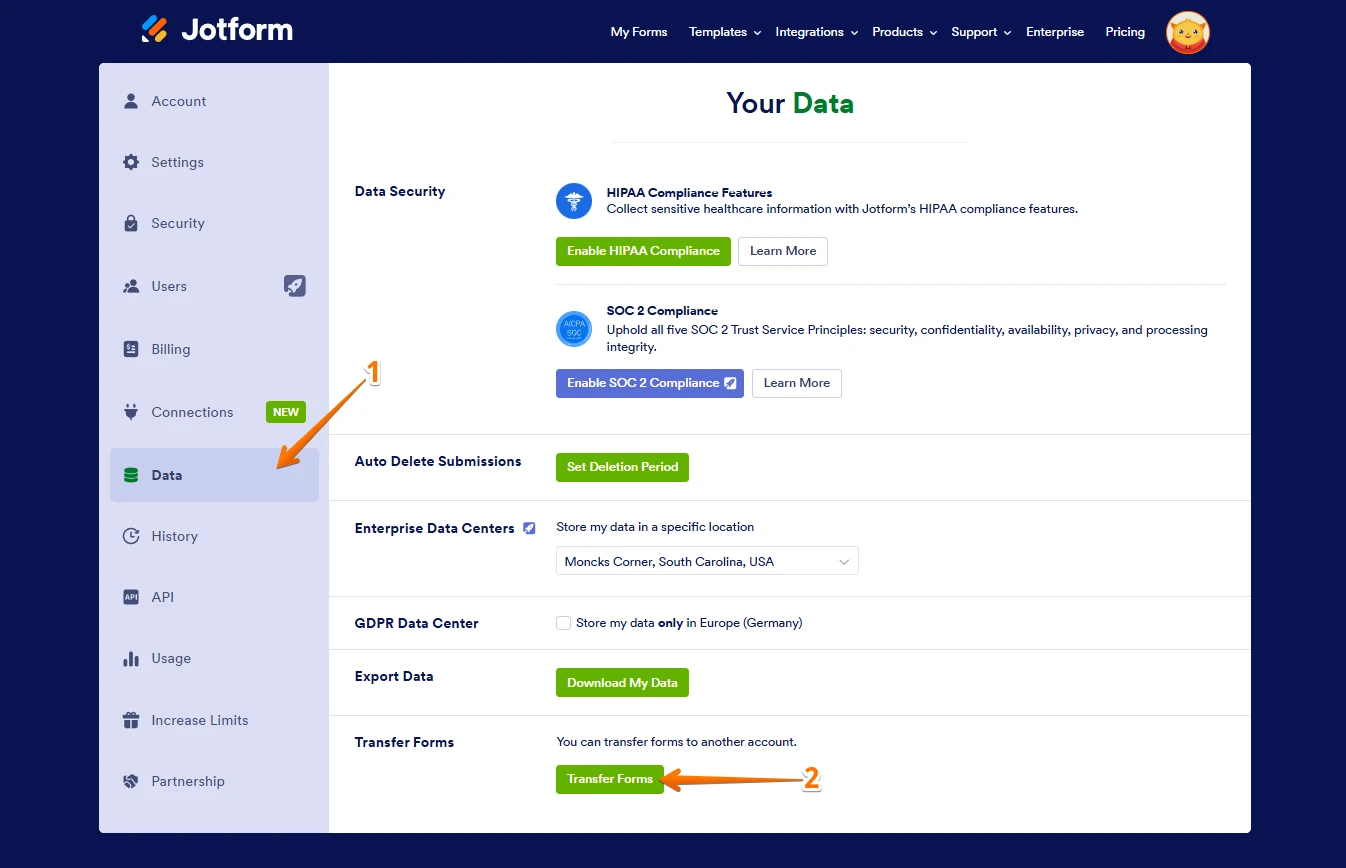The height and width of the screenshot is (868, 1346).
Task: Open the user avatar profile menu
Action: pyautogui.click(x=1187, y=32)
